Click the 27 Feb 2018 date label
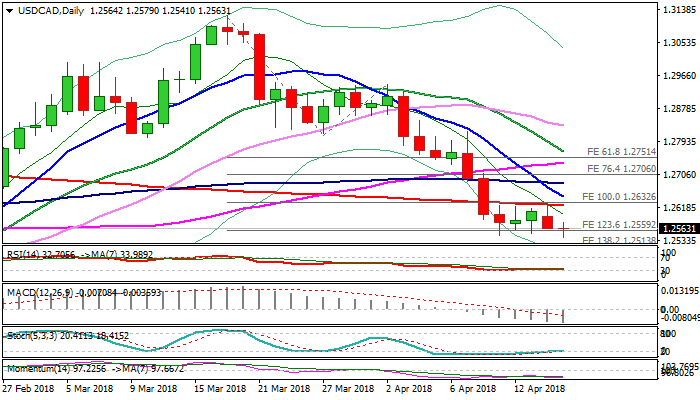This screenshot has height=400, width=700. (x=29, y=388)
